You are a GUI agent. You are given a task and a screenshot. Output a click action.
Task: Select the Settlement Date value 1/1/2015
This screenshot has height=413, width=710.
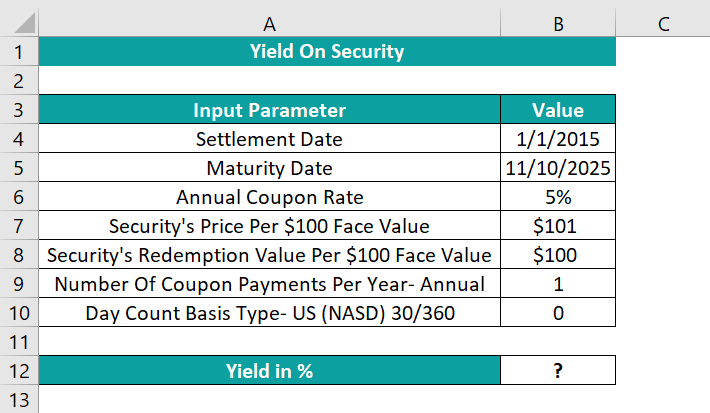click(558, 139)
